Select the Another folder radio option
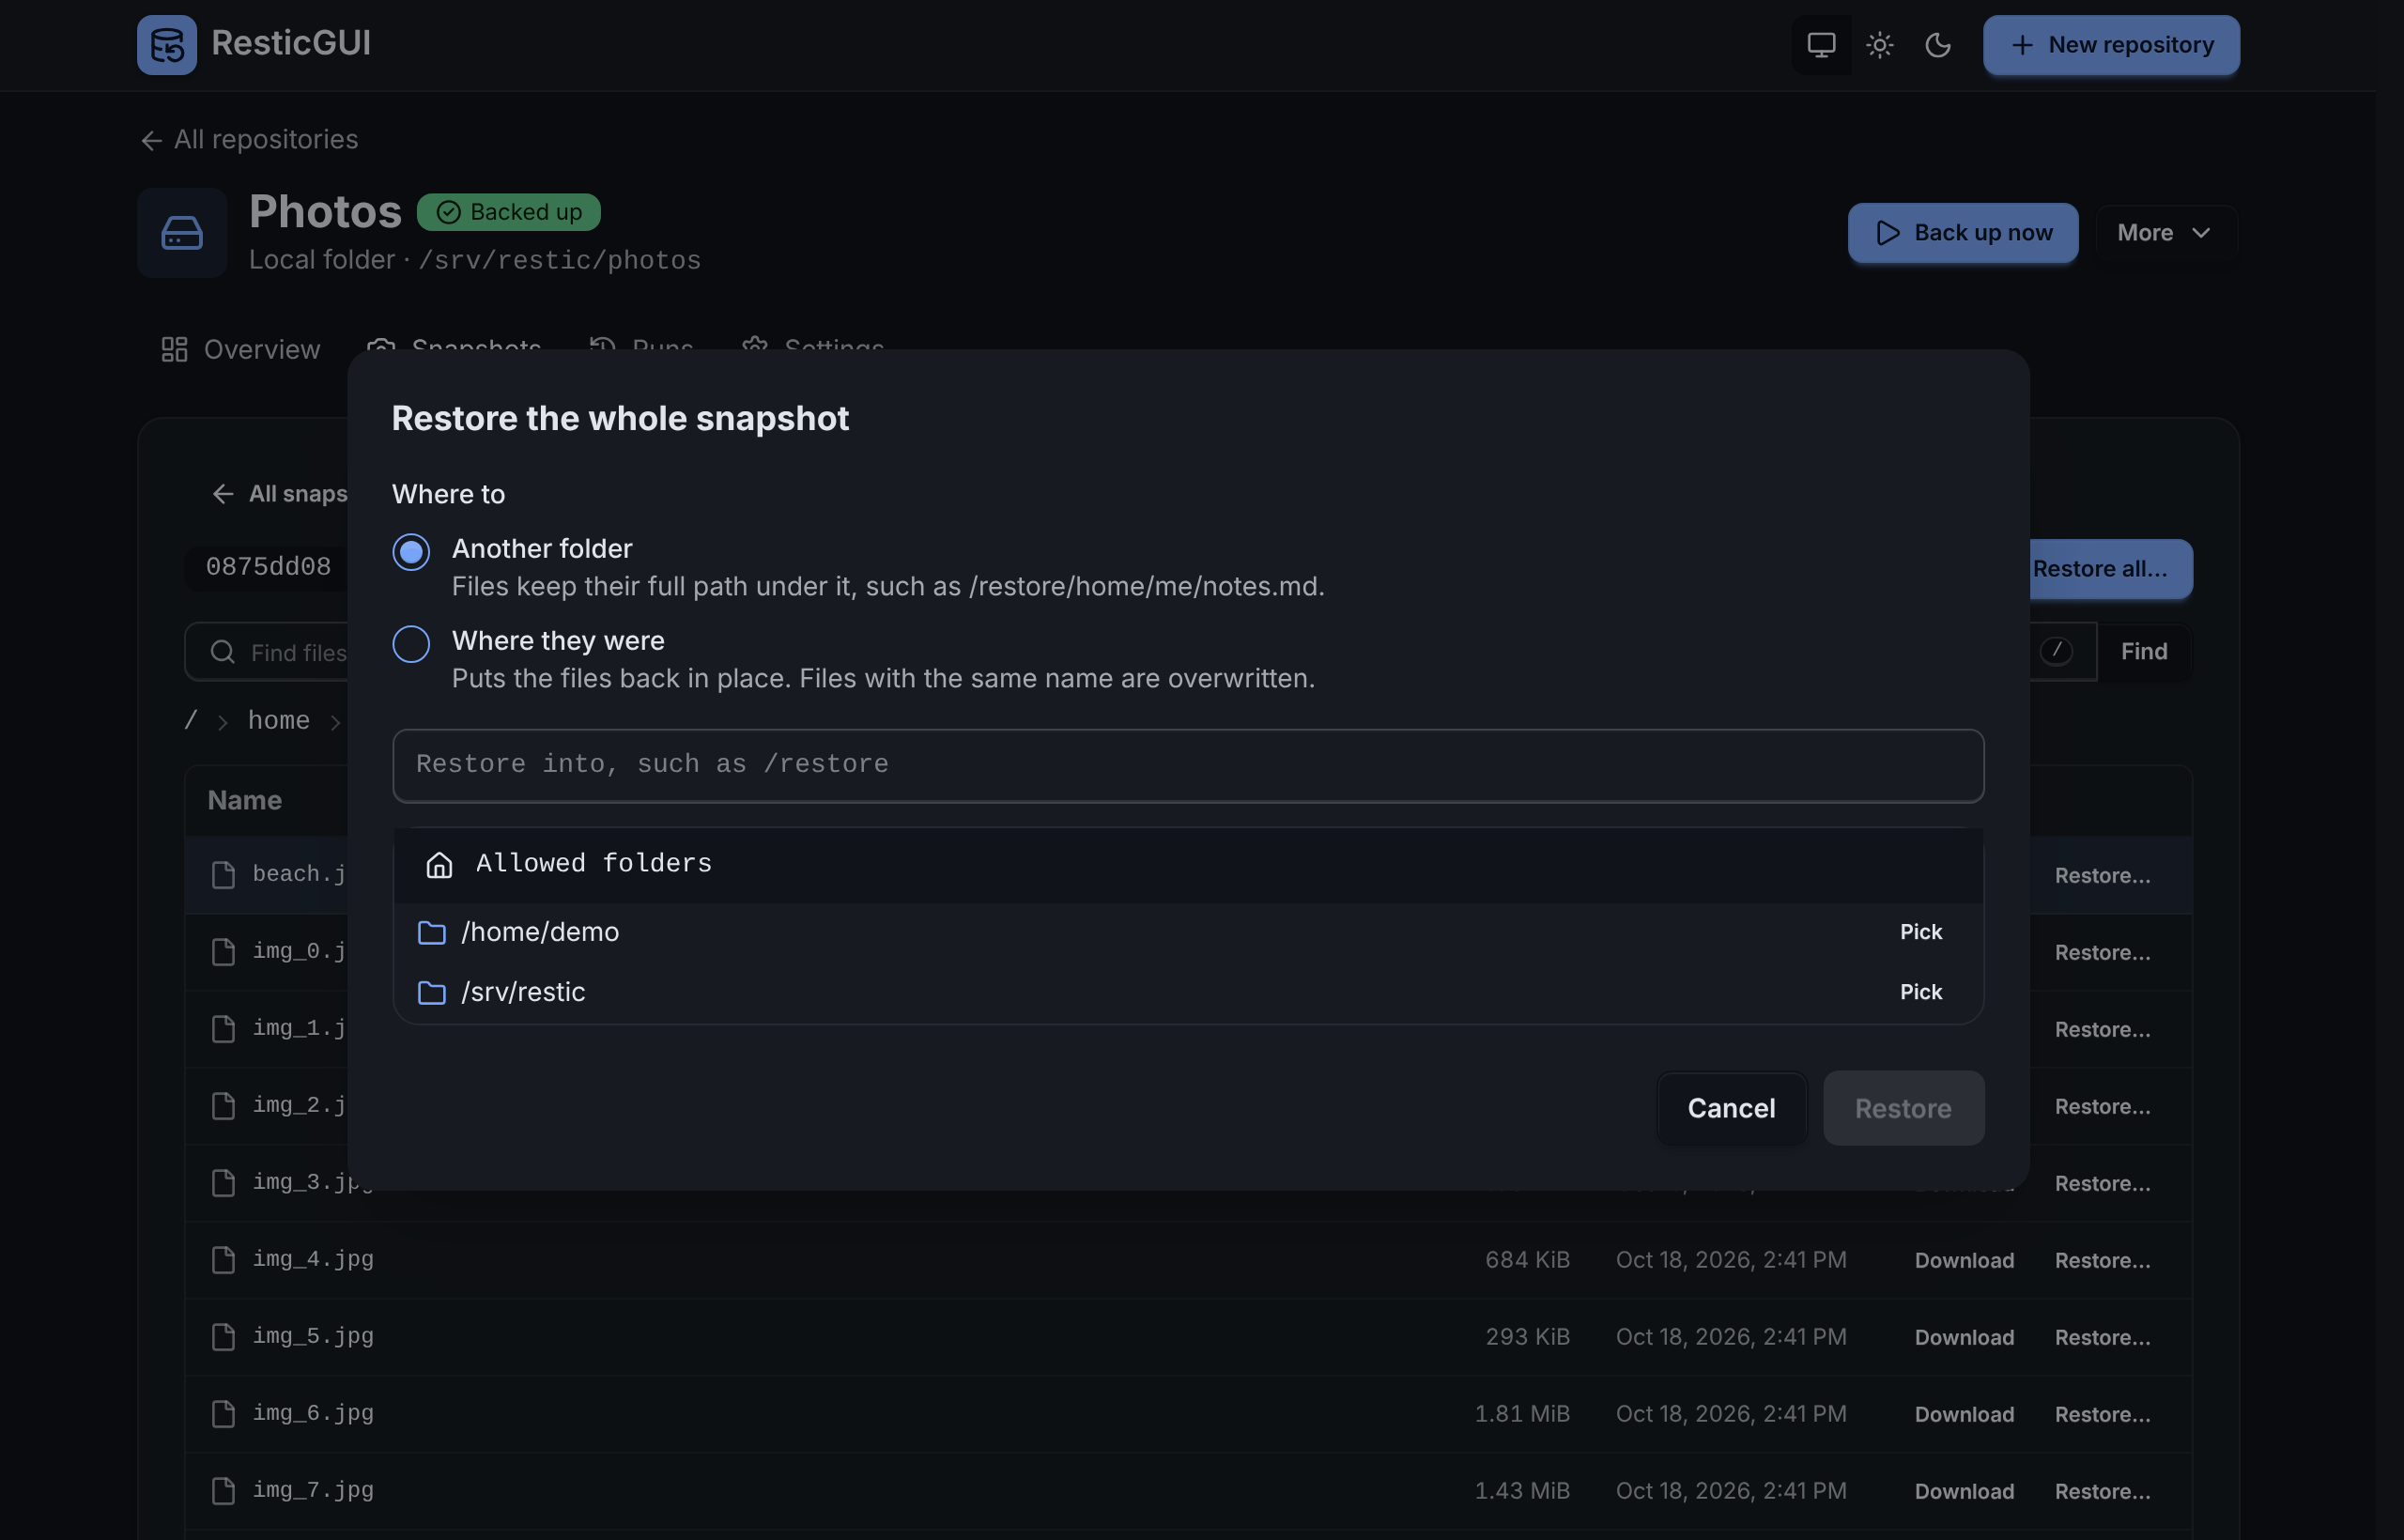The height and width of the screenshot is (1540, 2404). [x=411, y=552]
